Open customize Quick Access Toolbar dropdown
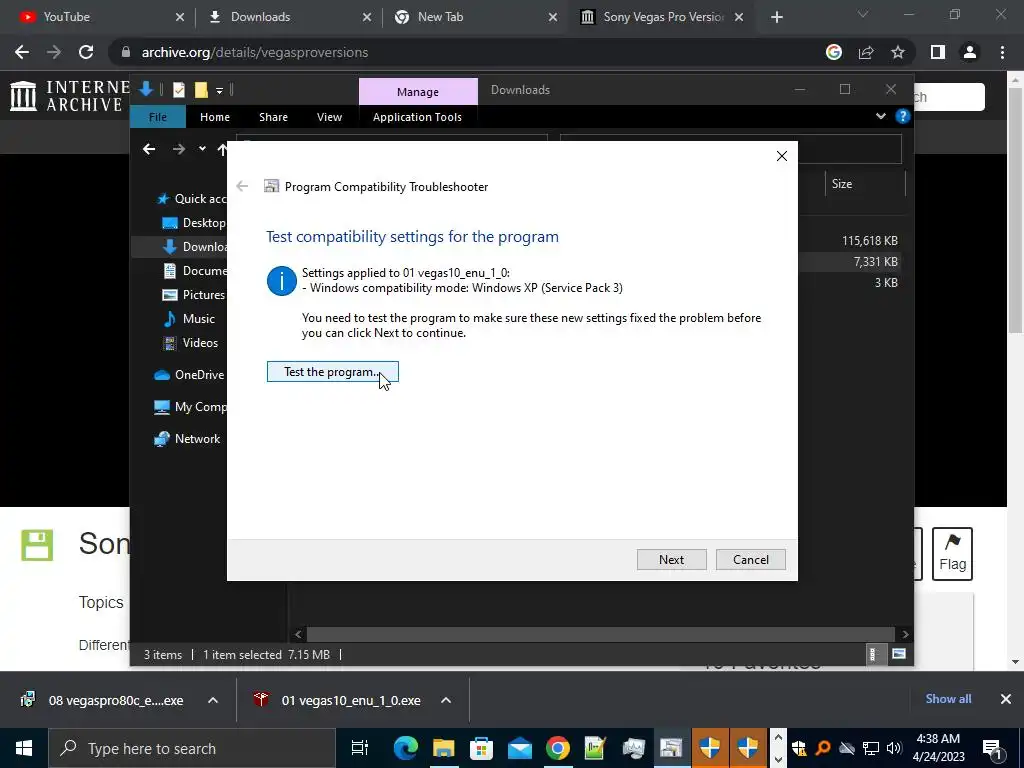 [x=219, y=90]
